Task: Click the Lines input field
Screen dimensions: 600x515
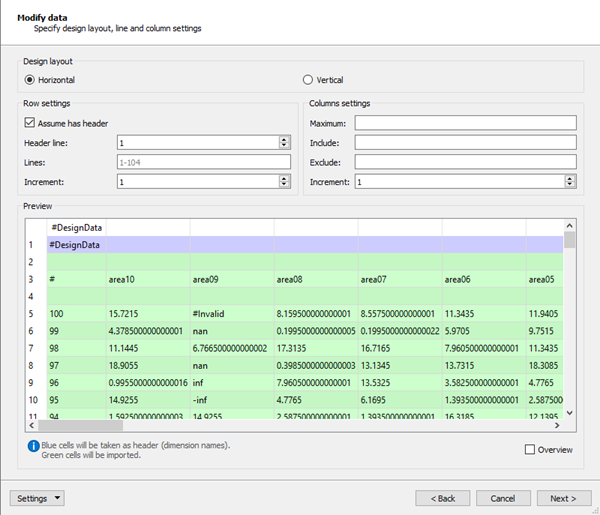Action: (x=204, y=162)
